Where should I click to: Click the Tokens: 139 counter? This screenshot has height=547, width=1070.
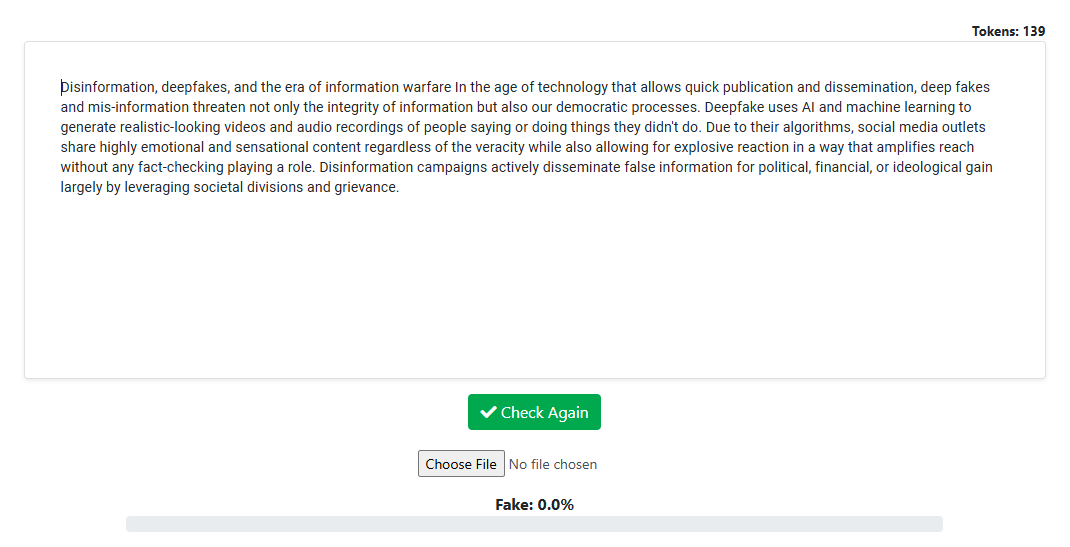coord(1008,31)
